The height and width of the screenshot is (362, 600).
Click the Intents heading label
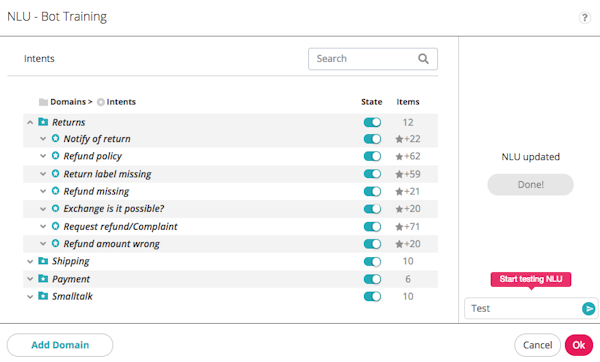[39, 59]
